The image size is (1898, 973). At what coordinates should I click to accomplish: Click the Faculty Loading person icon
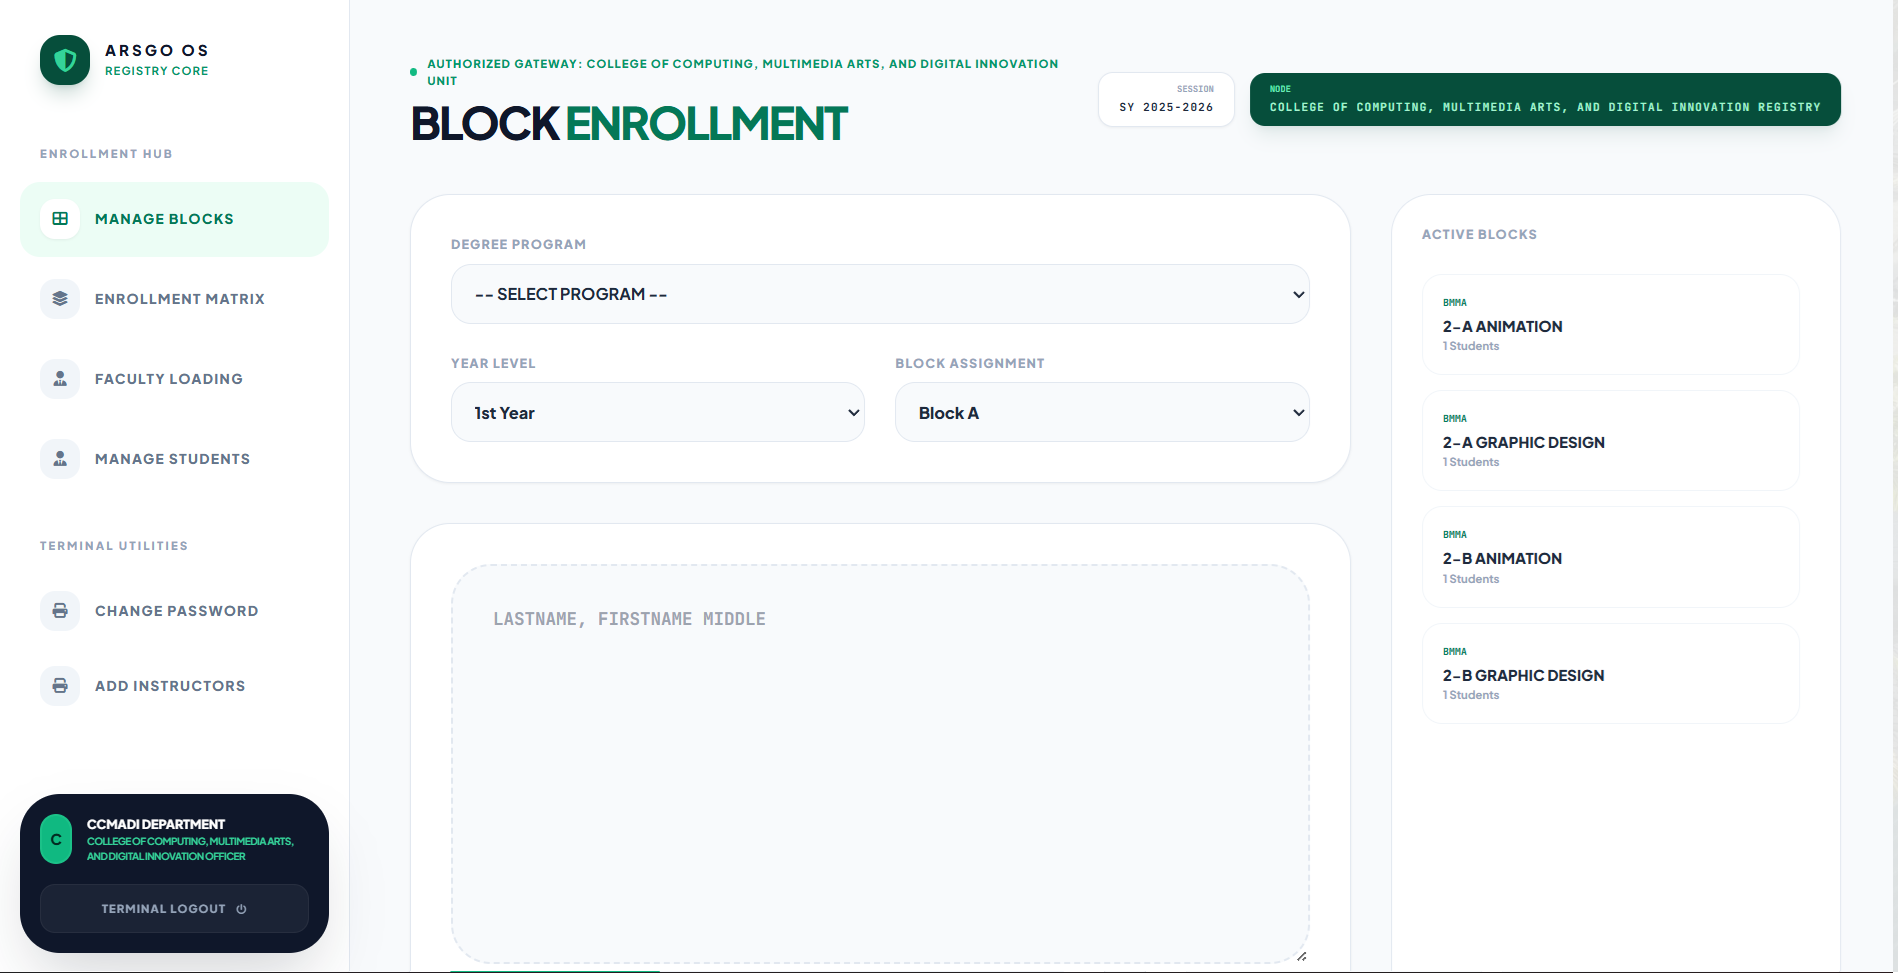(60, 379)
